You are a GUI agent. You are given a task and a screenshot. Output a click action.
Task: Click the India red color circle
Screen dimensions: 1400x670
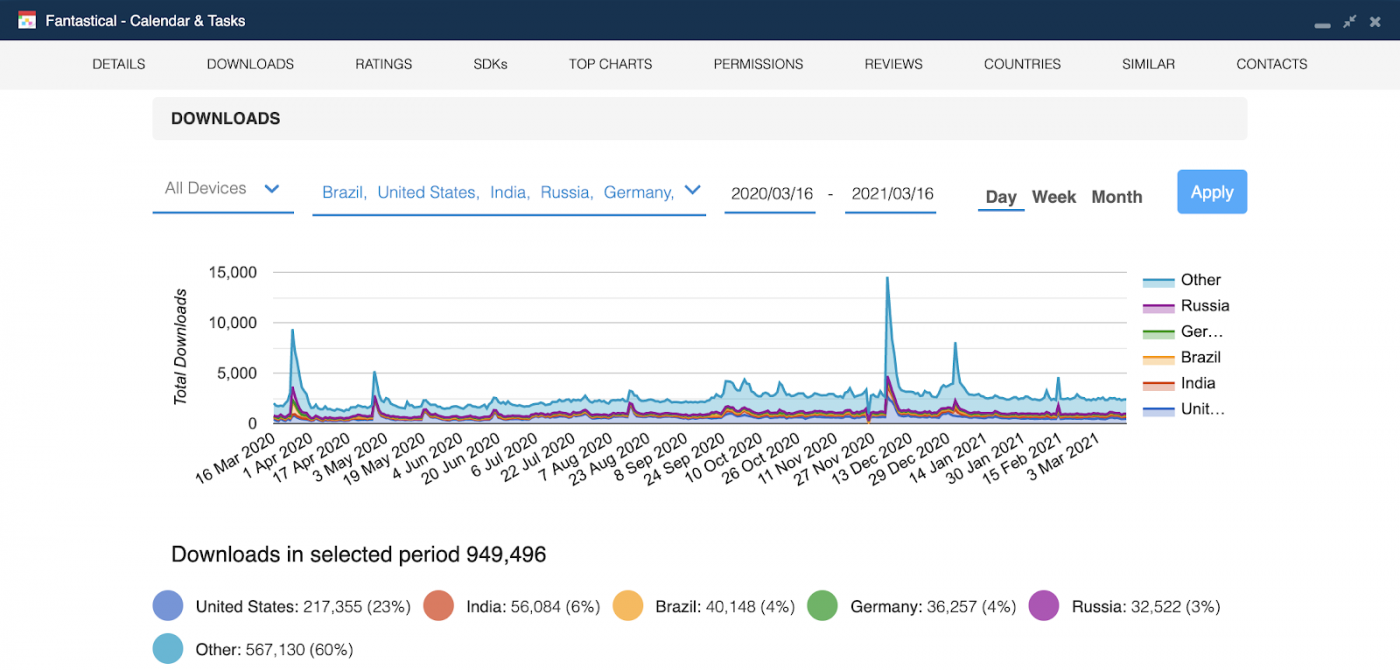pyautogui.click(x=438, y=606)
